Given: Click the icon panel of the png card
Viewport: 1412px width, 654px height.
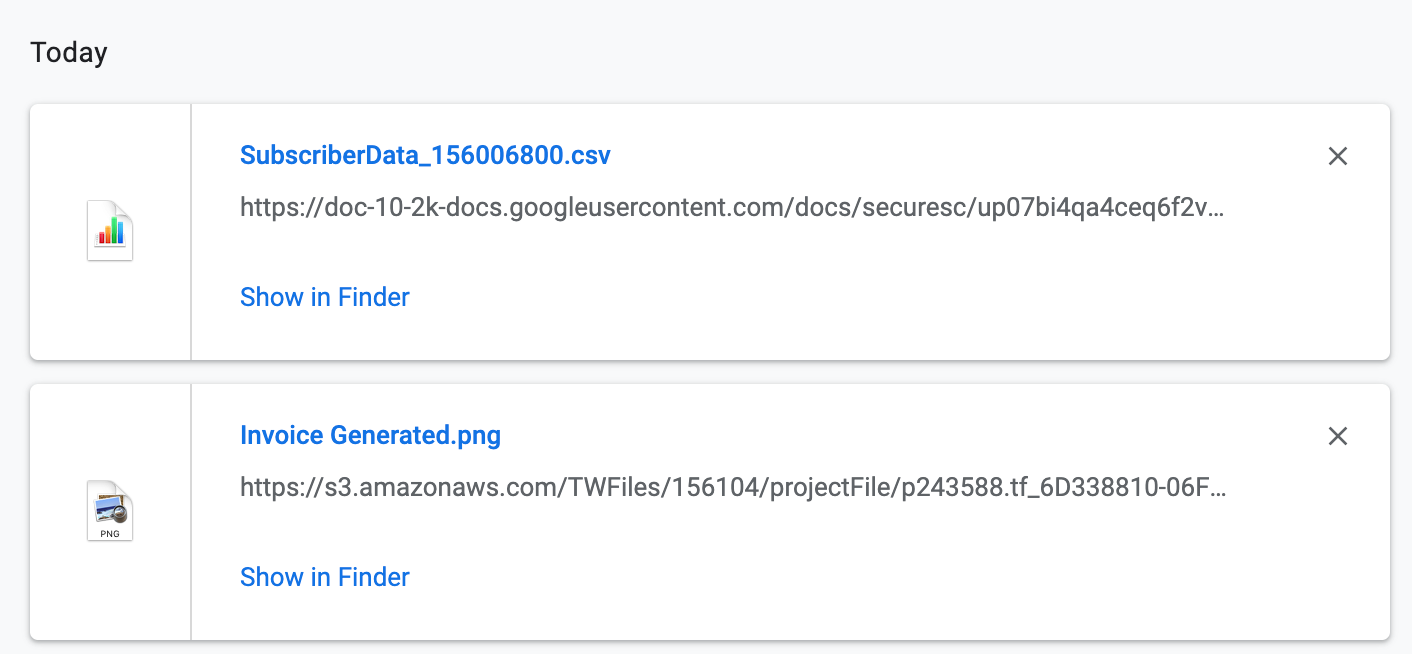Looking at the screenshot, I should [110, 512].
